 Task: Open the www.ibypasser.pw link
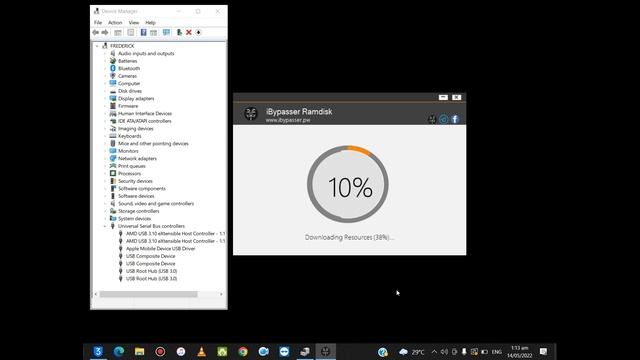click(x=288, y=120)
